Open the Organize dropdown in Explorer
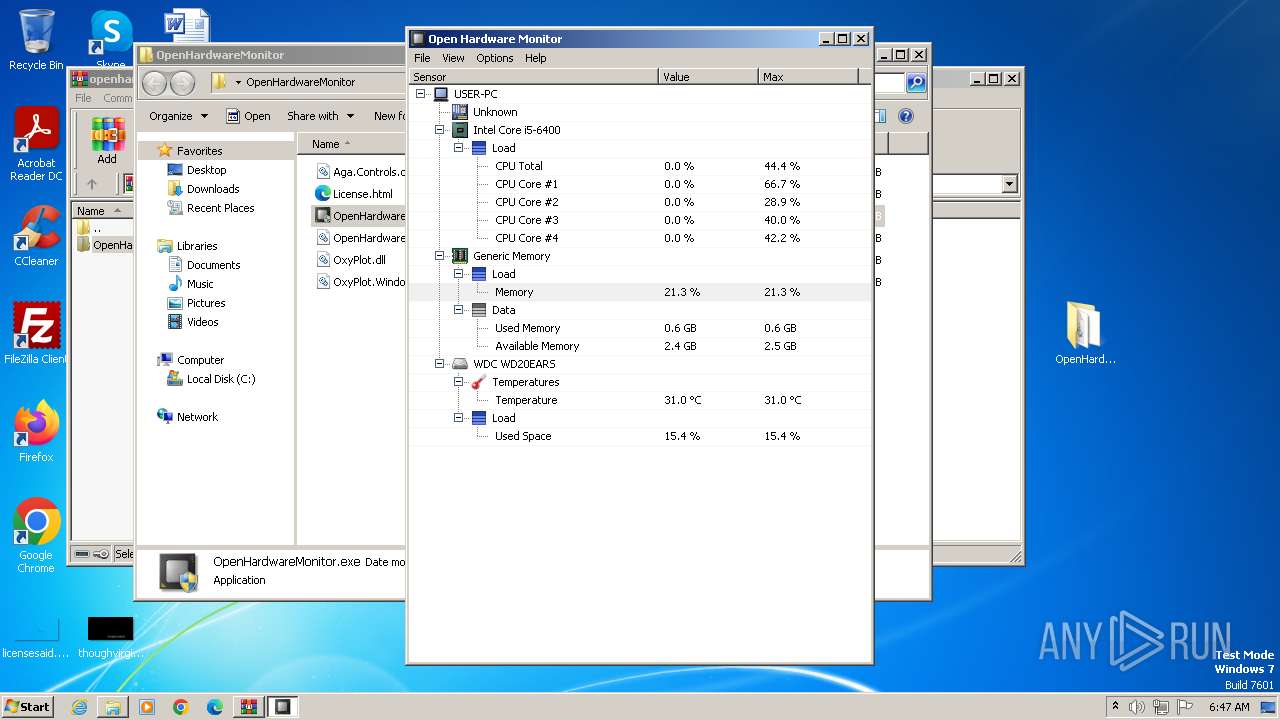This screenshot has width=1280, height=720. pyautogui.click(x=179, y=116)
